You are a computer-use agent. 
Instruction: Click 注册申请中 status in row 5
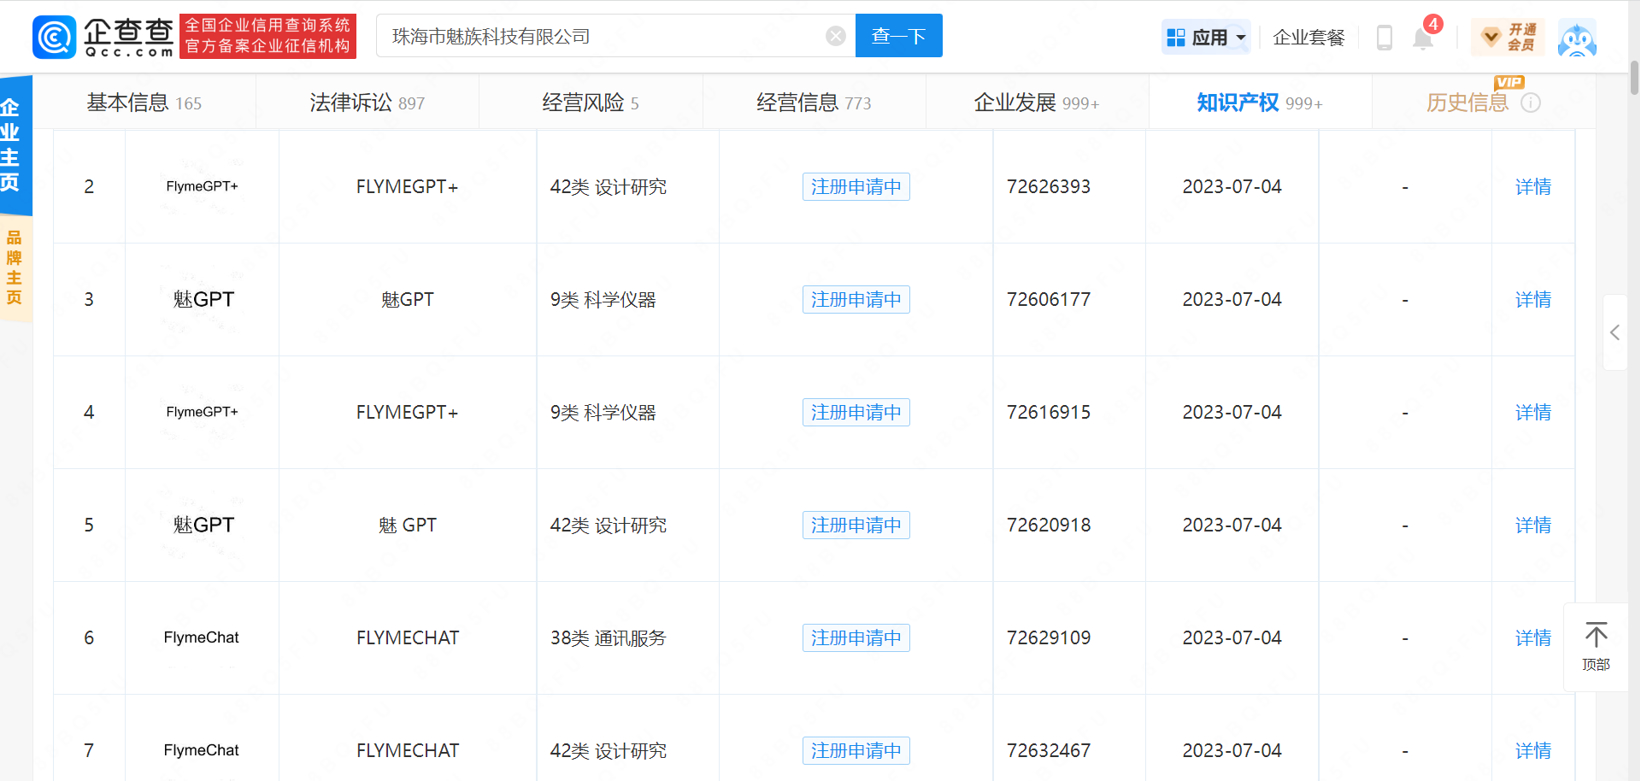point(856,525)
